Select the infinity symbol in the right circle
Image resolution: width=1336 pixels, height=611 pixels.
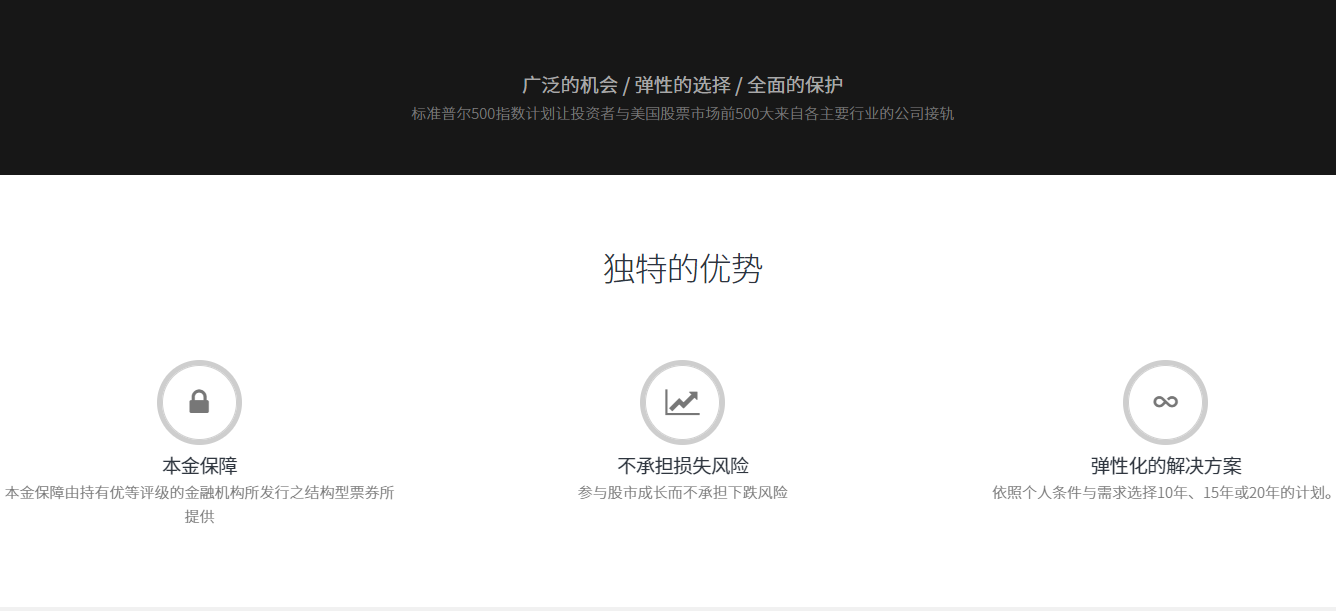click(x=1165, y=402)
